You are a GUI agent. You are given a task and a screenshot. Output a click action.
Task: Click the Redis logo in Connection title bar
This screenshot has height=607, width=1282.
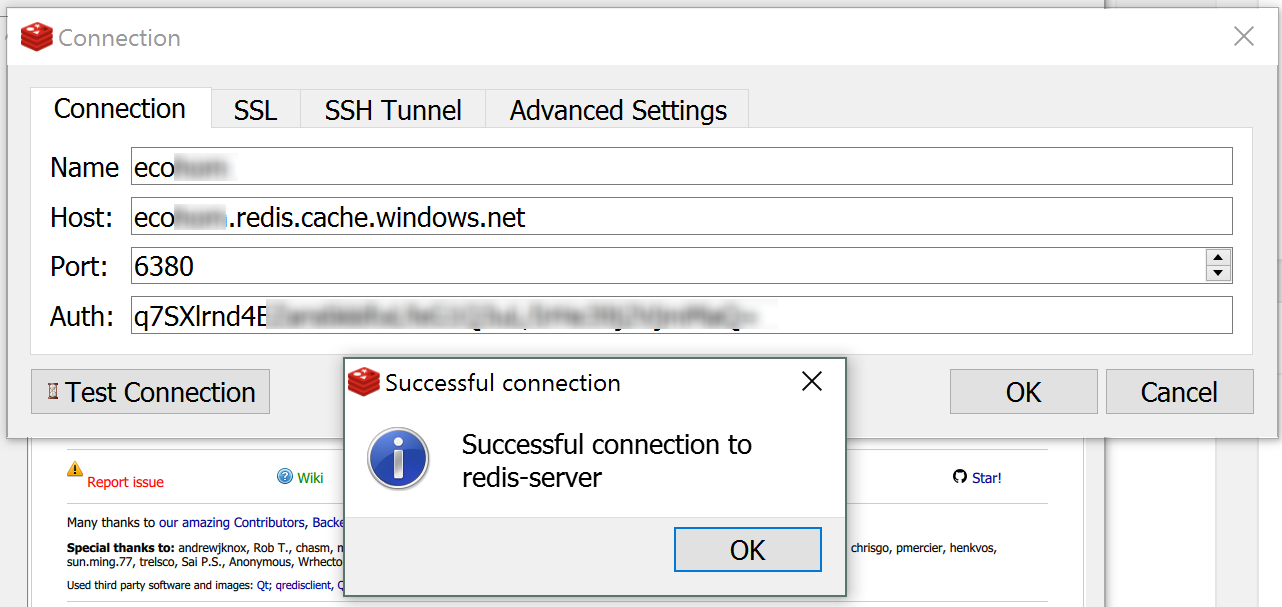coord(36,38)
